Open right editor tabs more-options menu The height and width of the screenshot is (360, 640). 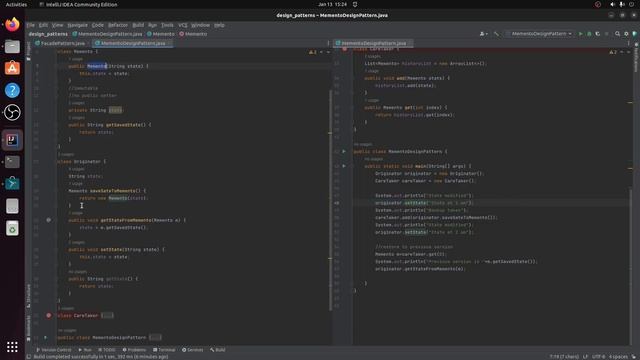click(x=629, y=43)
